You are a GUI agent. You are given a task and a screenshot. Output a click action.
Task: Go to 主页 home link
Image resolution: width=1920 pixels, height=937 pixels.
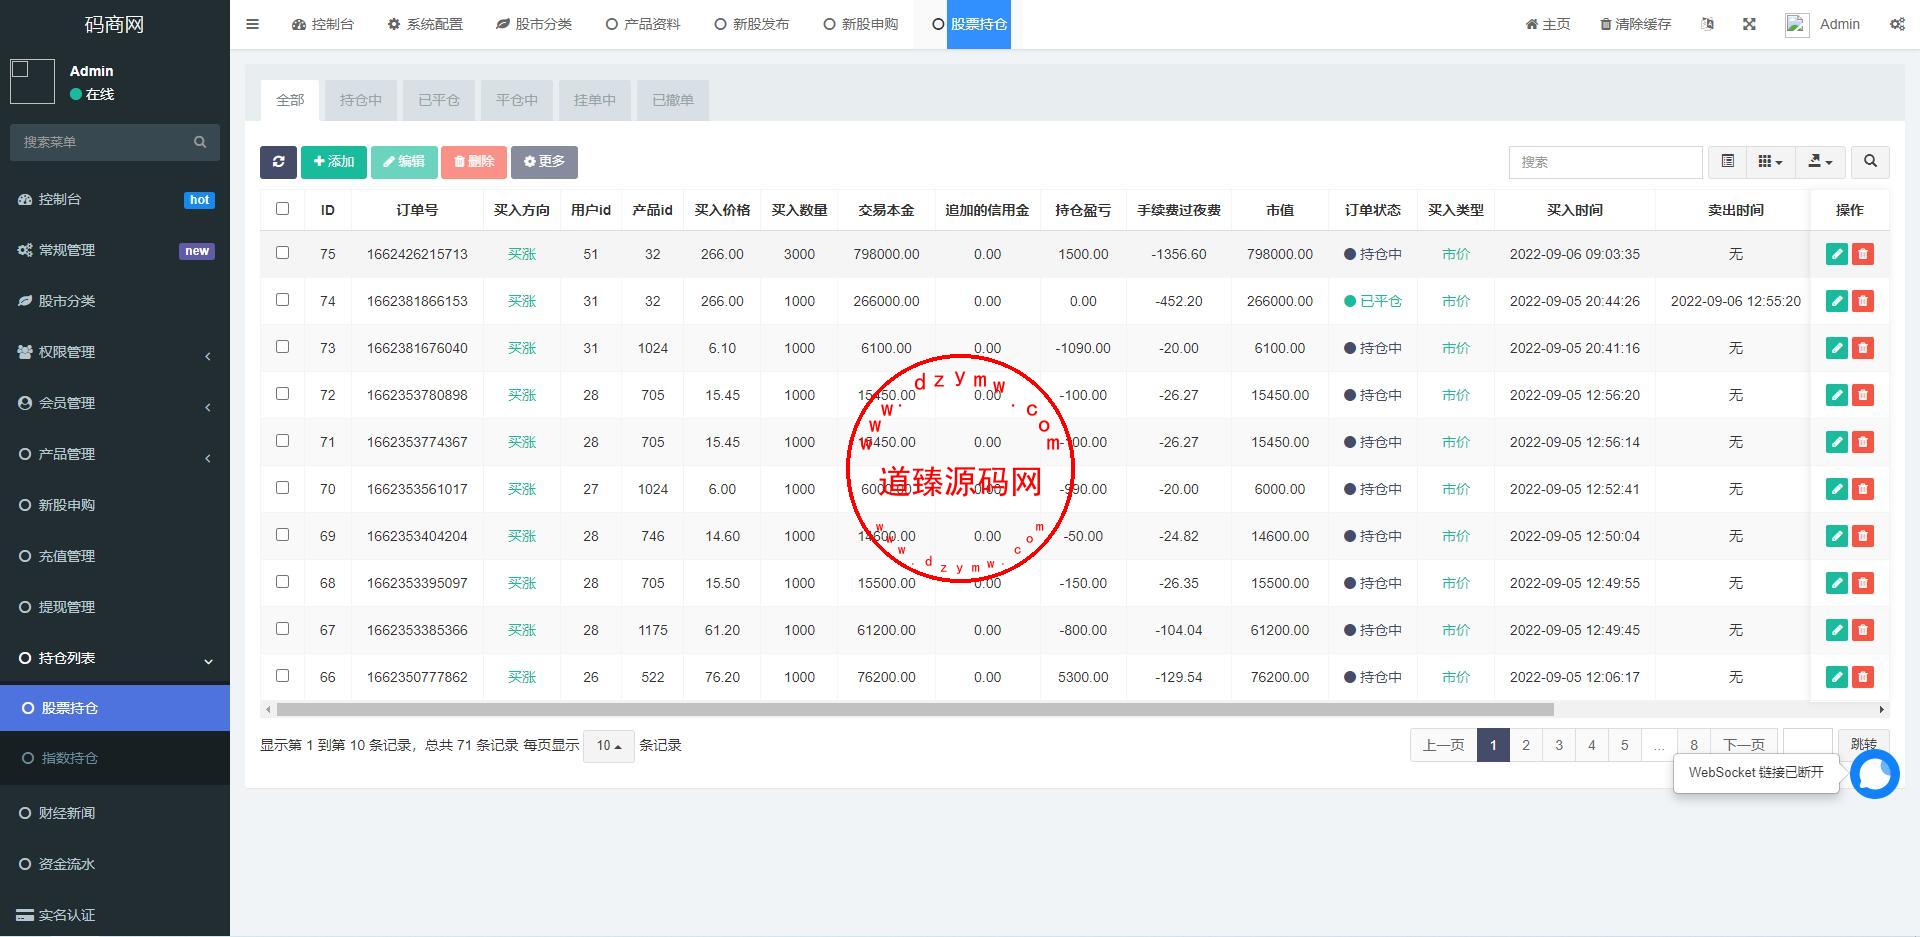pyautogui.click(x=1547, y=24)
